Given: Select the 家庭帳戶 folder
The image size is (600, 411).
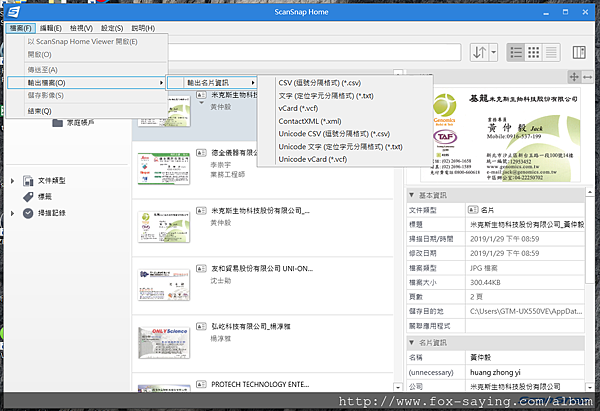Looking at the screenshot, I should pos(73,122).
